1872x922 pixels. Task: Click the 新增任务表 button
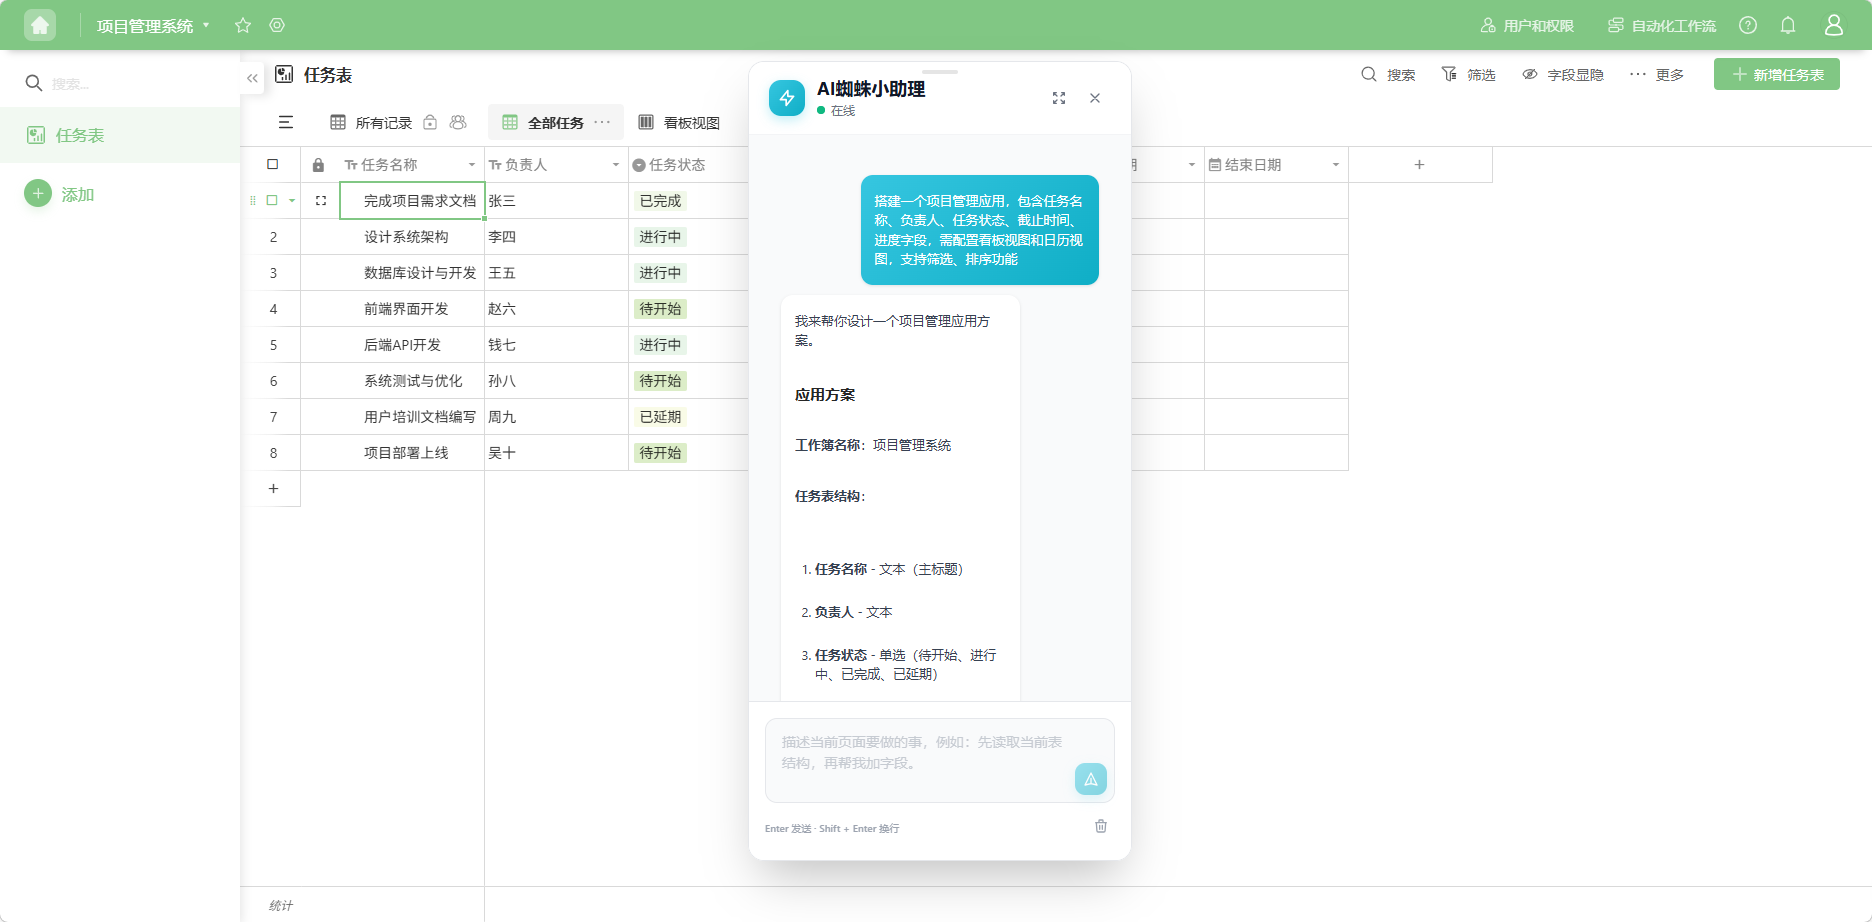[1777, 74]
